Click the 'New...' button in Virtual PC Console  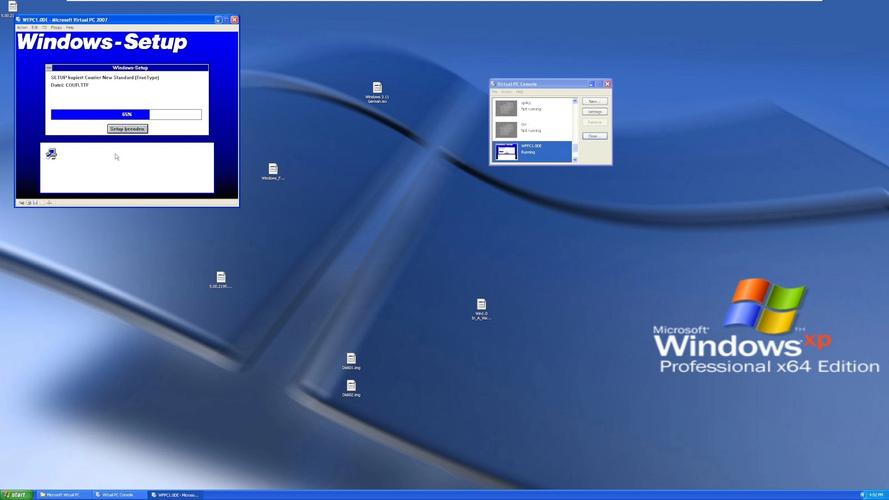point(594,101)
